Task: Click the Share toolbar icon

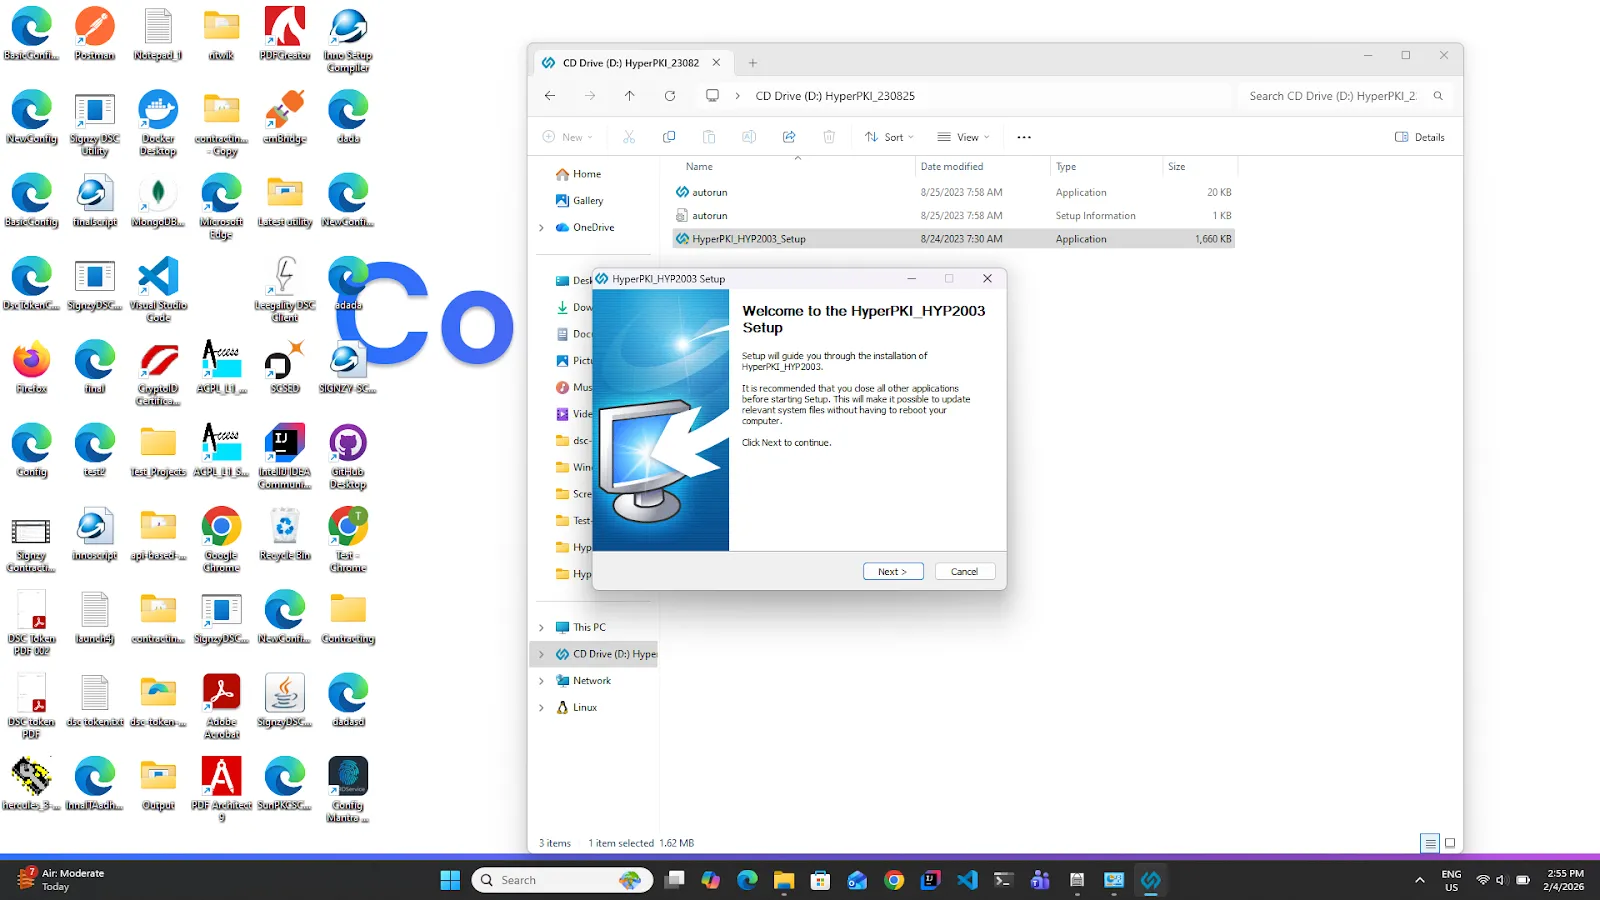Action: 789,137
